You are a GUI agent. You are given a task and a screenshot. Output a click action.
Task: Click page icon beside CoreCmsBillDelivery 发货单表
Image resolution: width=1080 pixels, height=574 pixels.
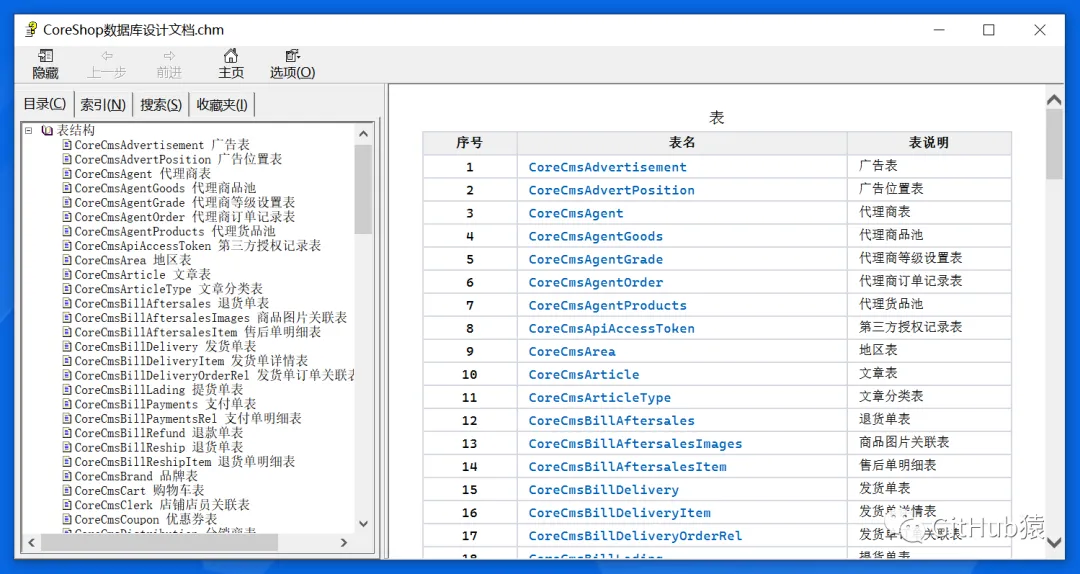(x=67, y=347)
